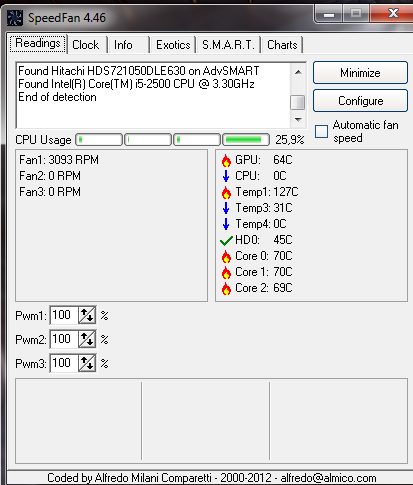This screenshot has height=485, width=413.
Task: Minimize the SpeedFan window from title bar
Action: coord(329,14)
